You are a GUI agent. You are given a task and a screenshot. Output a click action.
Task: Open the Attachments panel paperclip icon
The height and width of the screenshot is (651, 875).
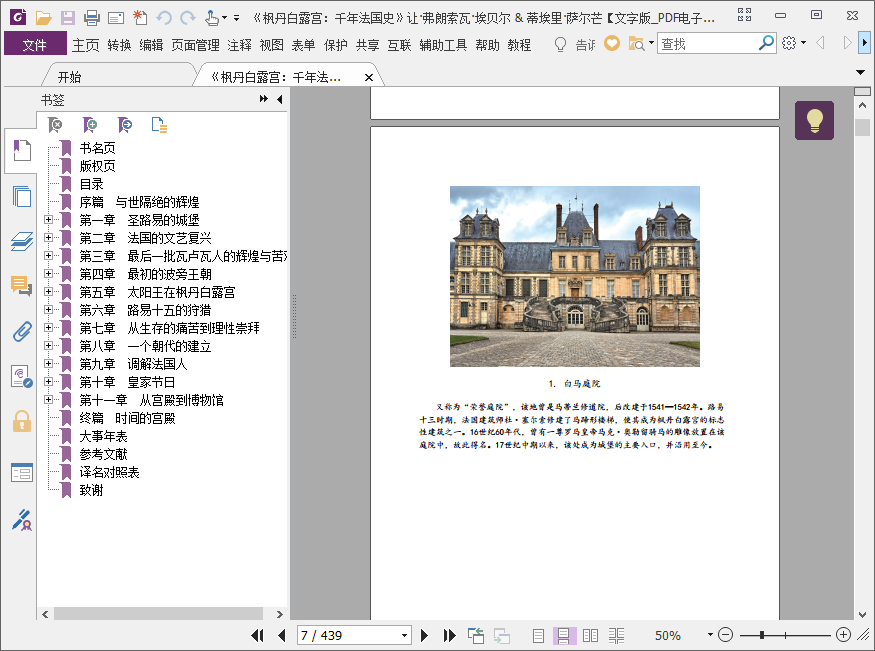tap(21, 332)
